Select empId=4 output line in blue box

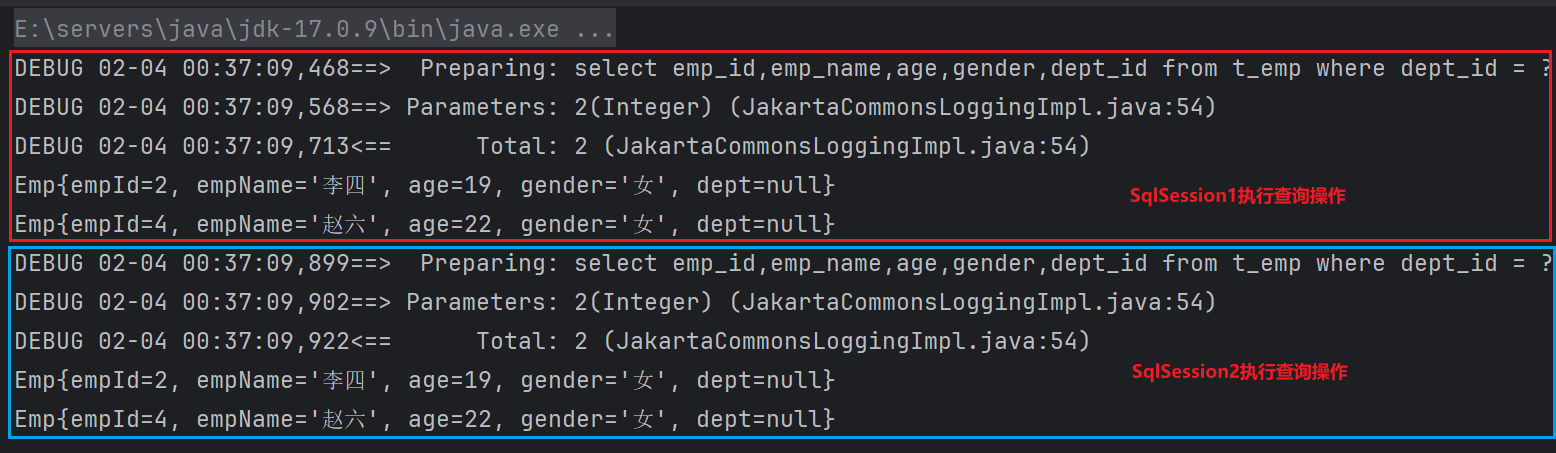tap(424, 419)
